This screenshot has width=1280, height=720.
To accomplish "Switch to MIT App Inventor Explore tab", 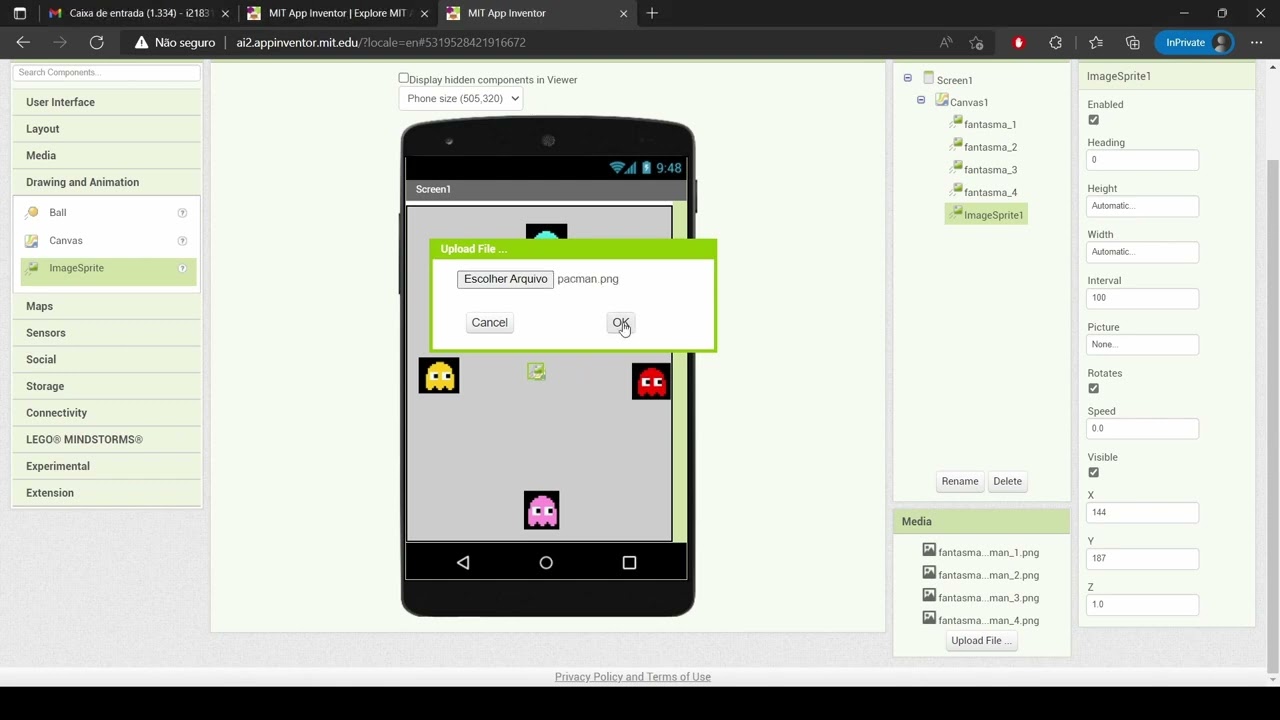I will point(337,13).
